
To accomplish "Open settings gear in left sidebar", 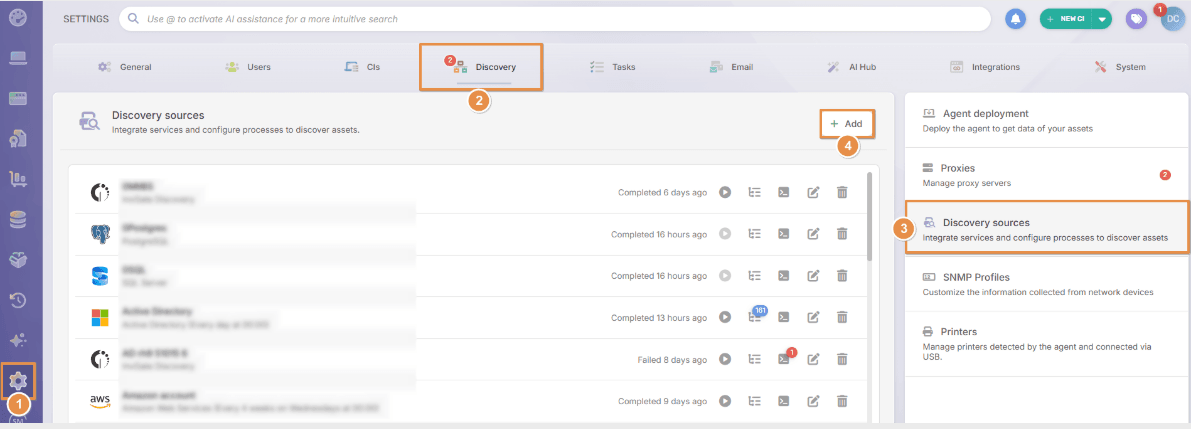I will [x=18, y=380].
